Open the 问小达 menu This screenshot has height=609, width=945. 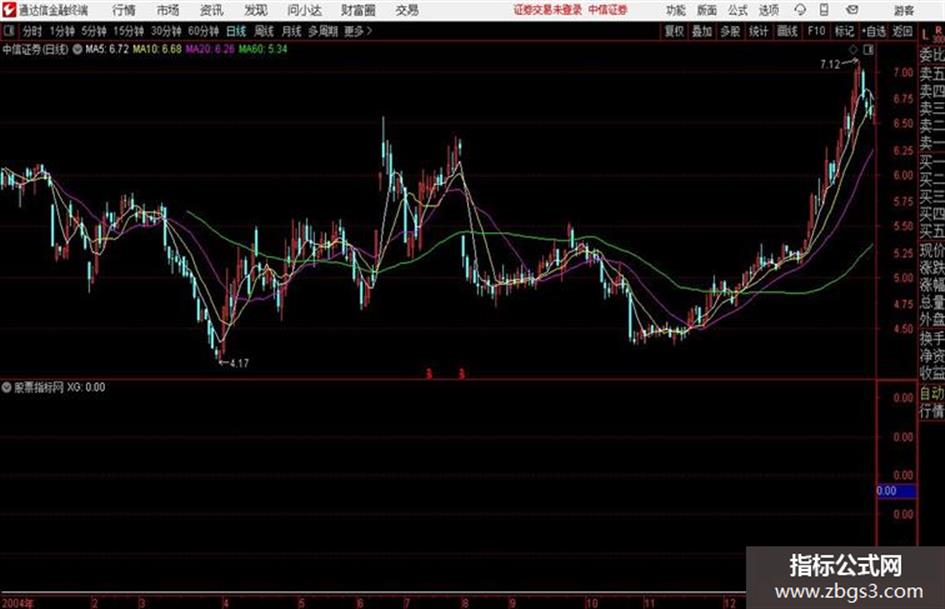click(304, 10)
